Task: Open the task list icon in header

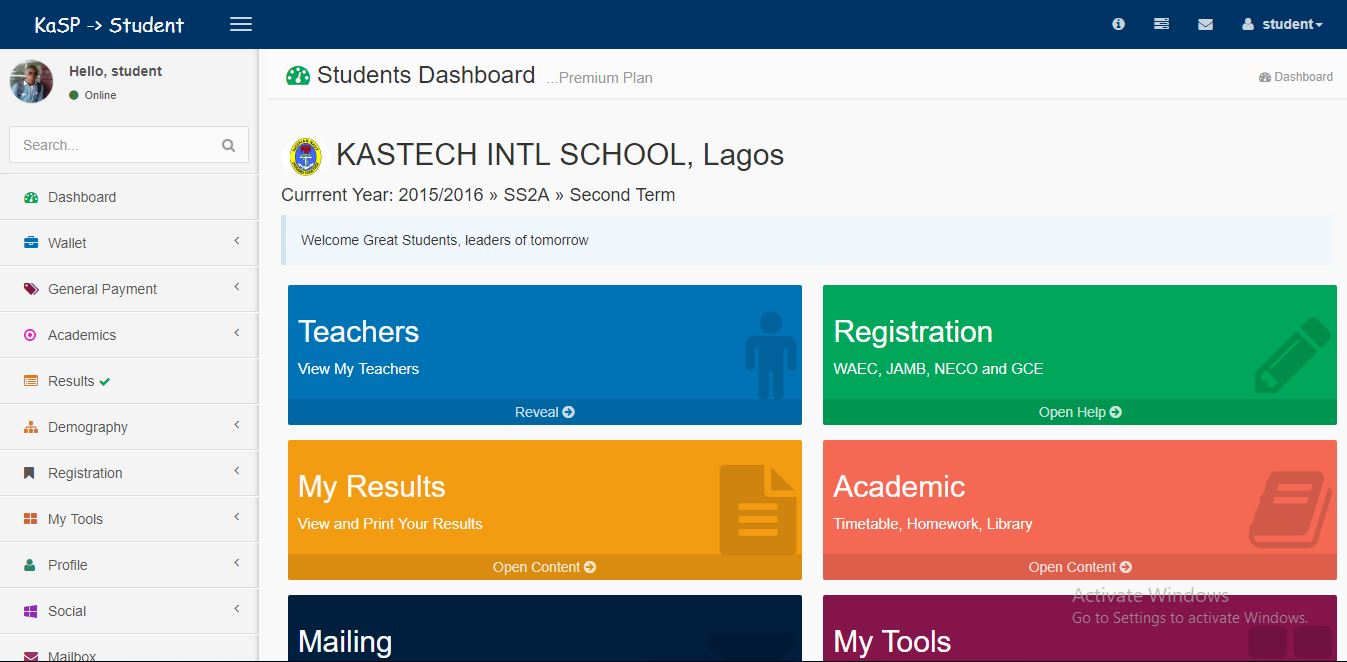Action: point(1161,24)
